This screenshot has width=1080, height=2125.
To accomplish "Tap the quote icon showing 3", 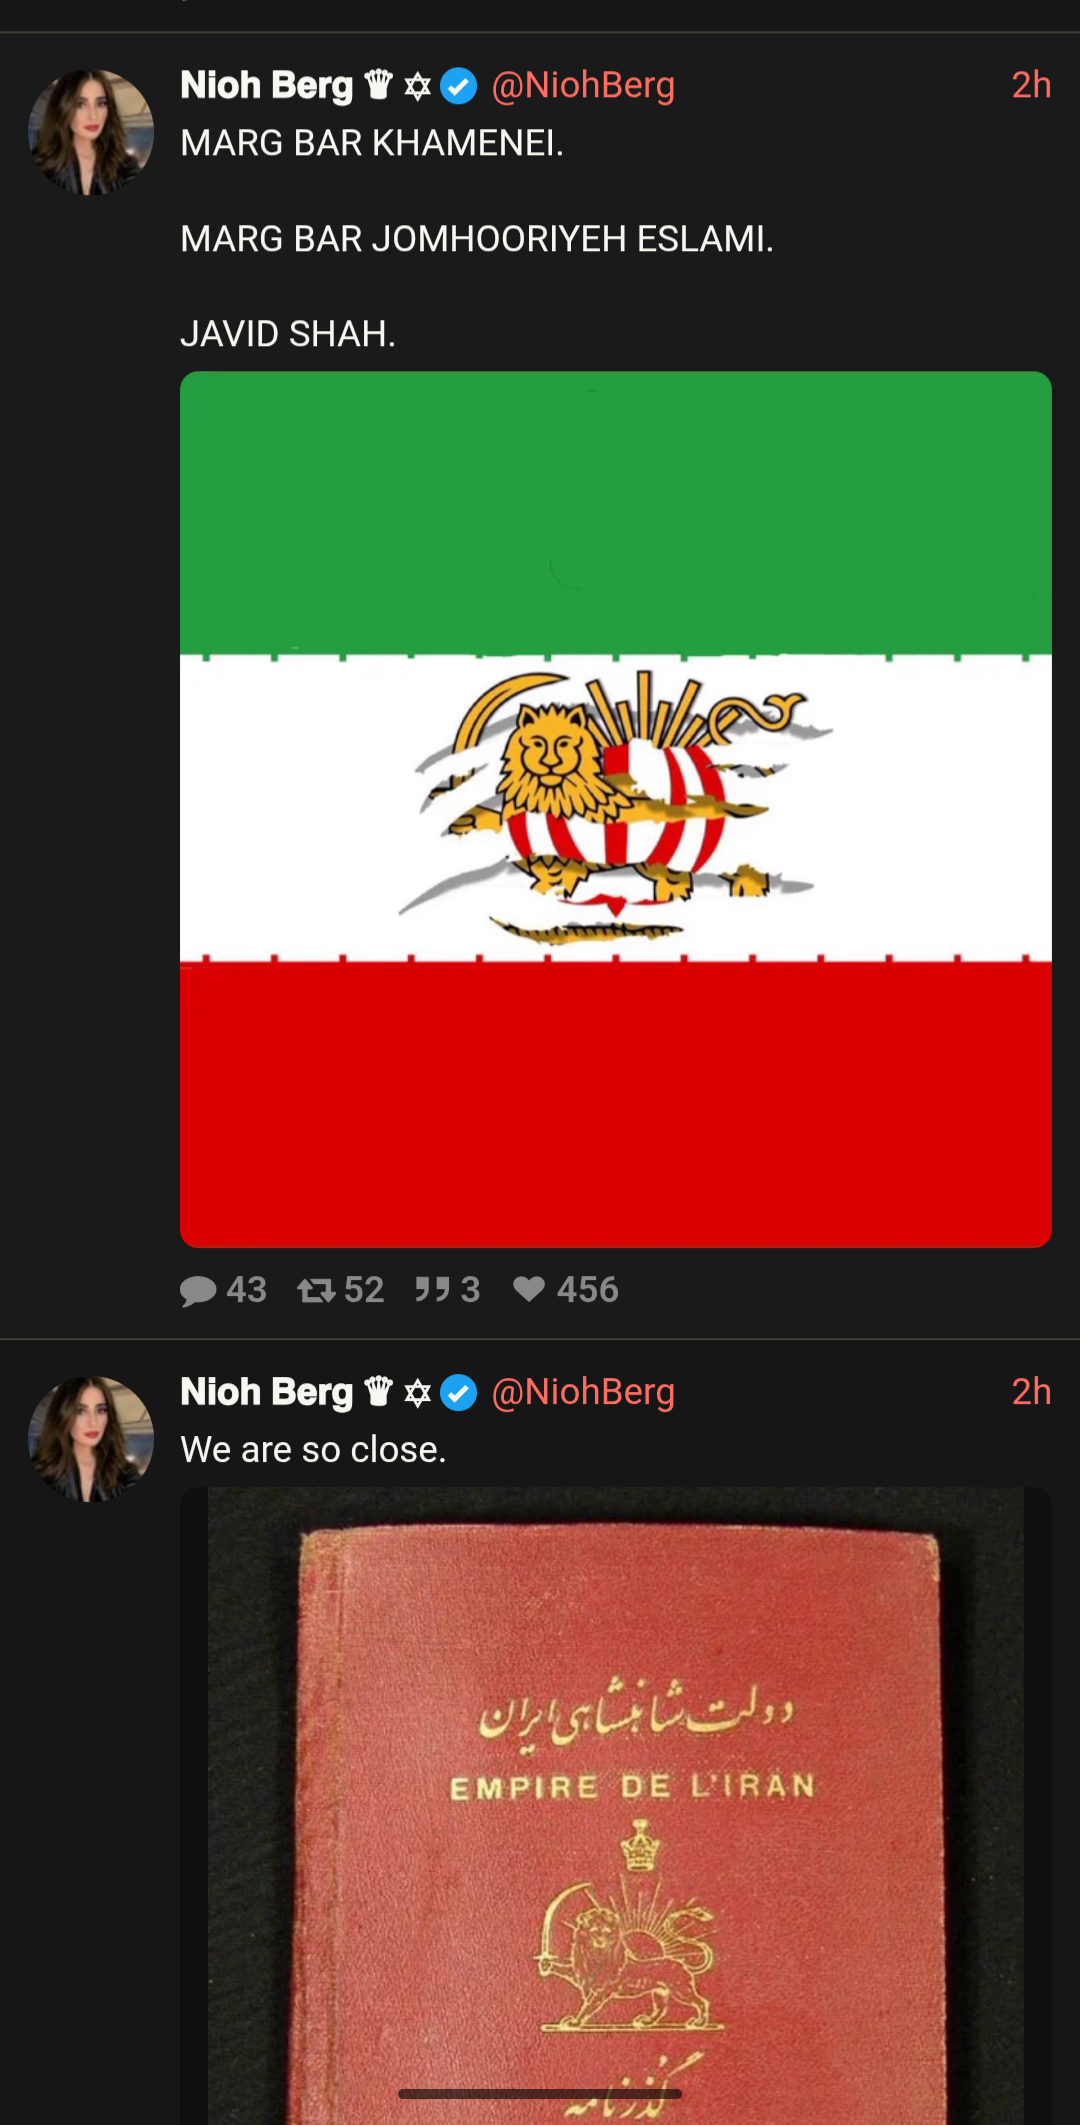I will [x=432, y=1290].
